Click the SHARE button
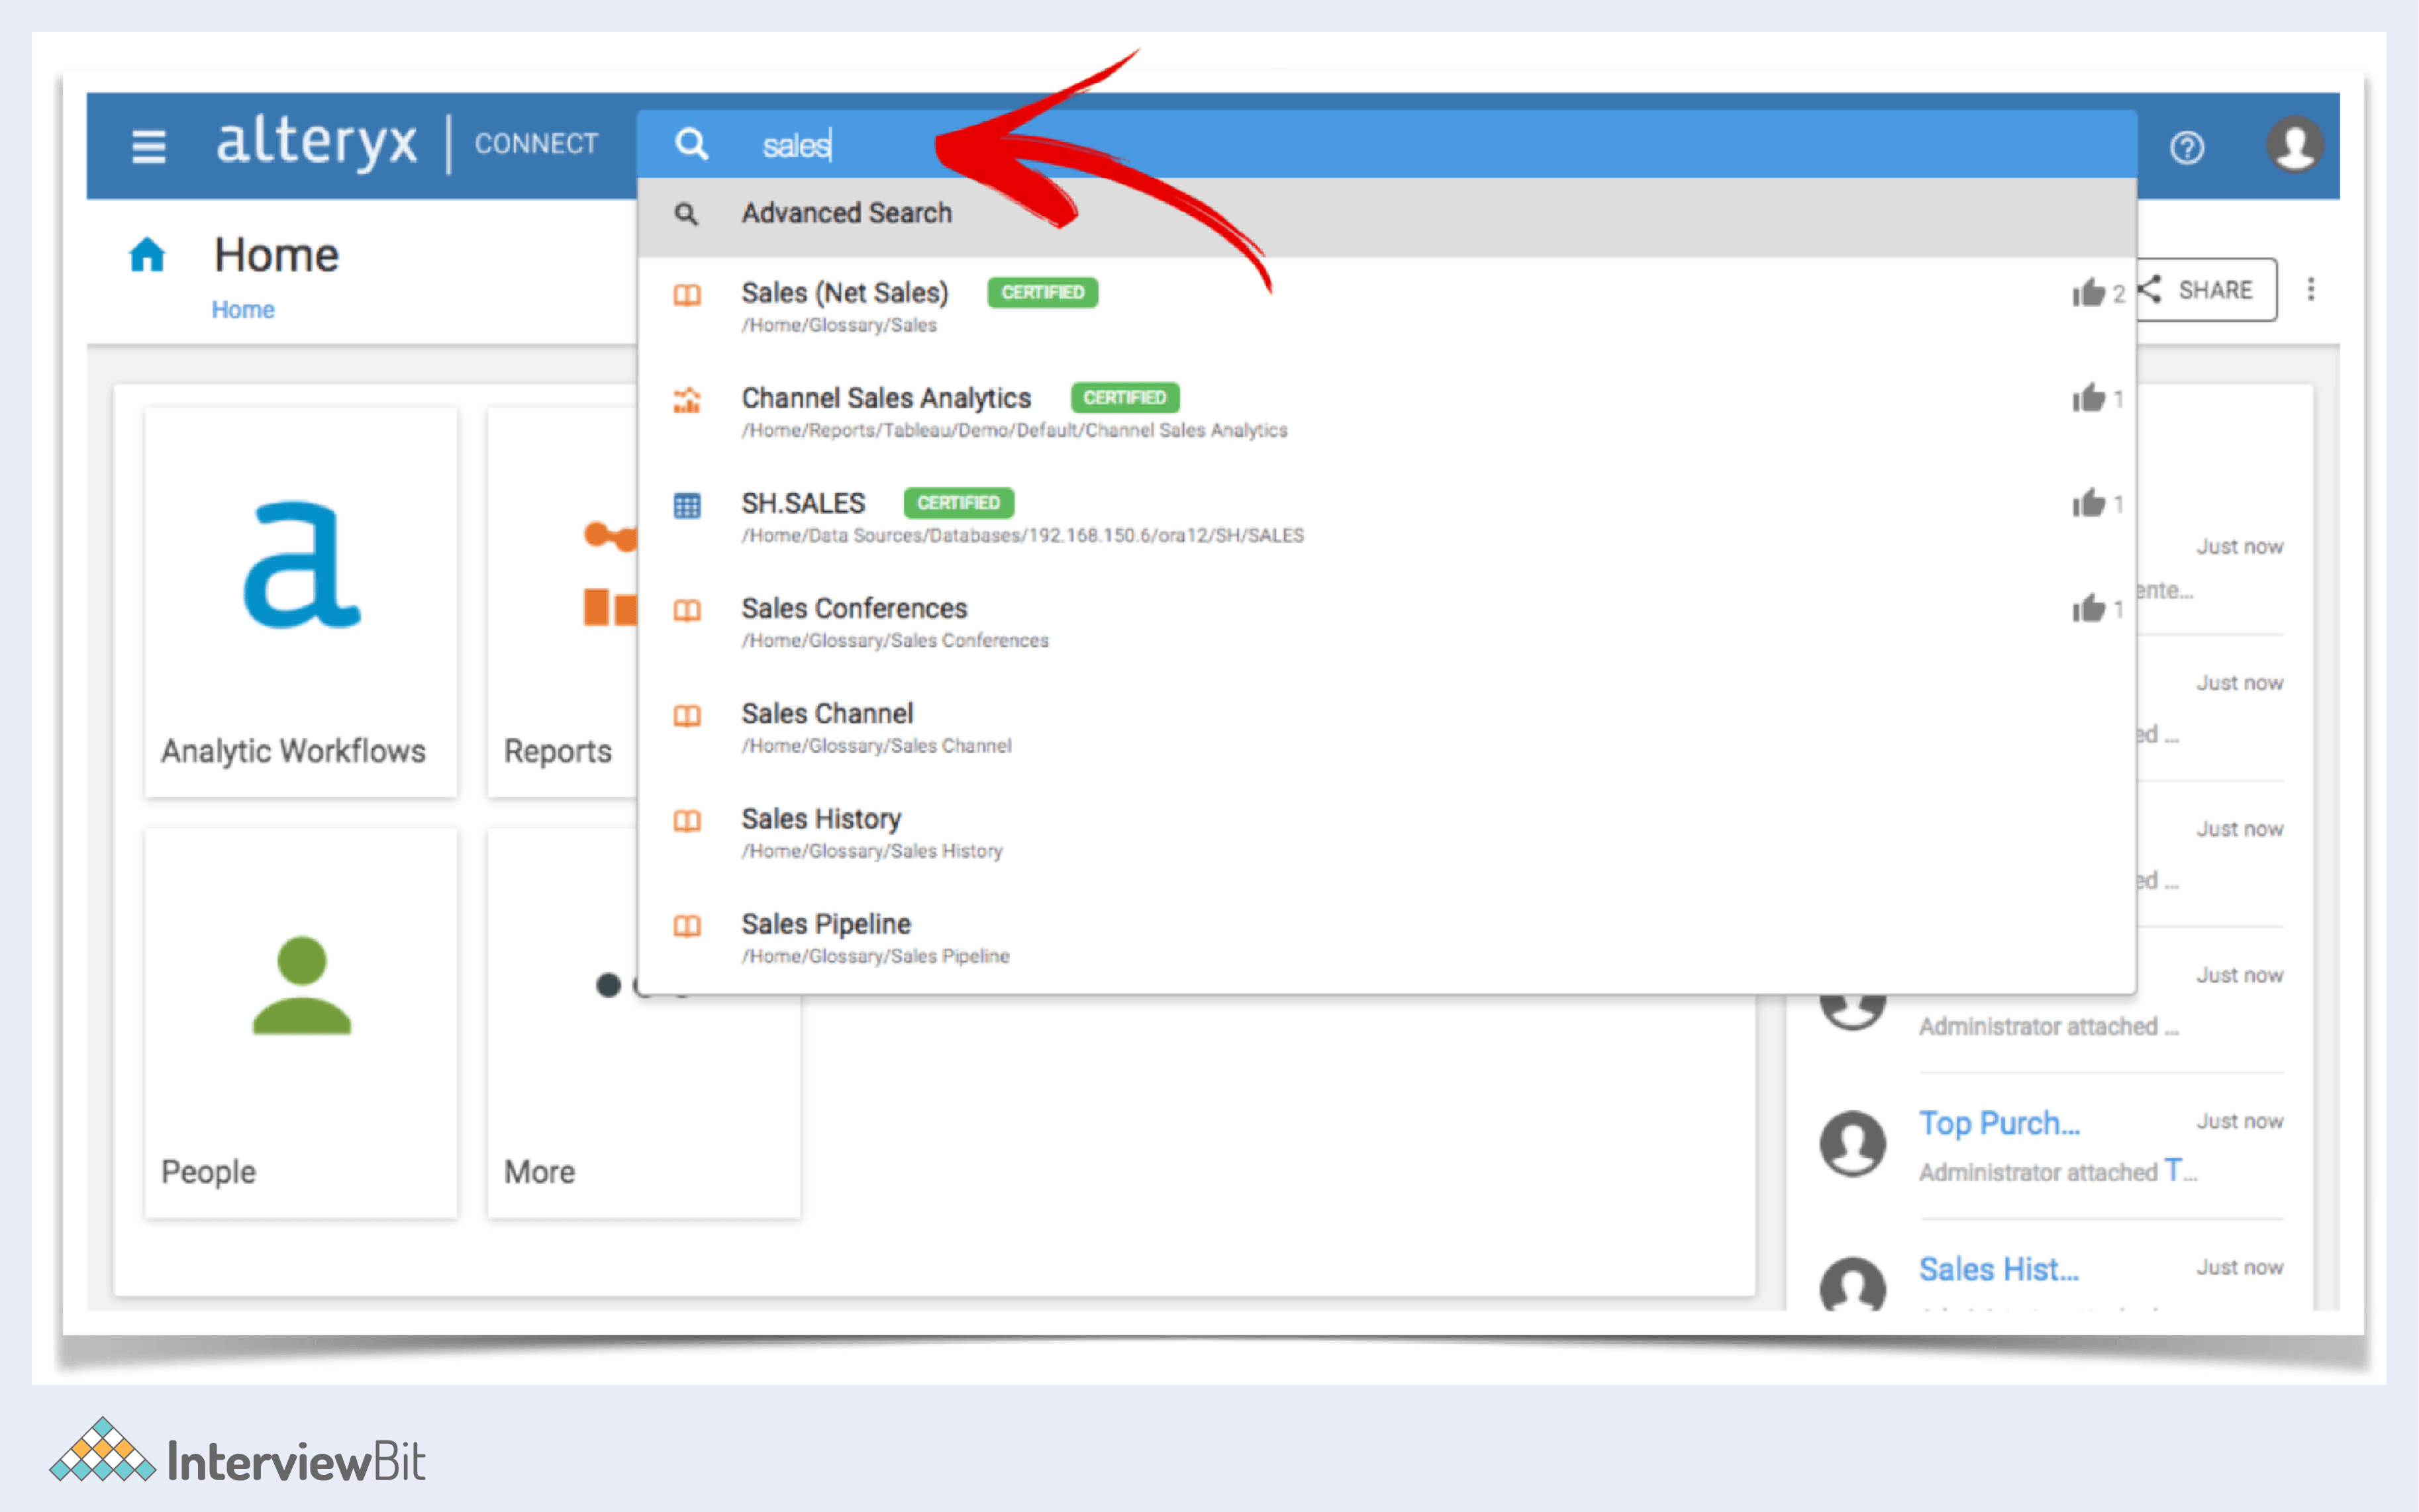 coord(2207,290)
